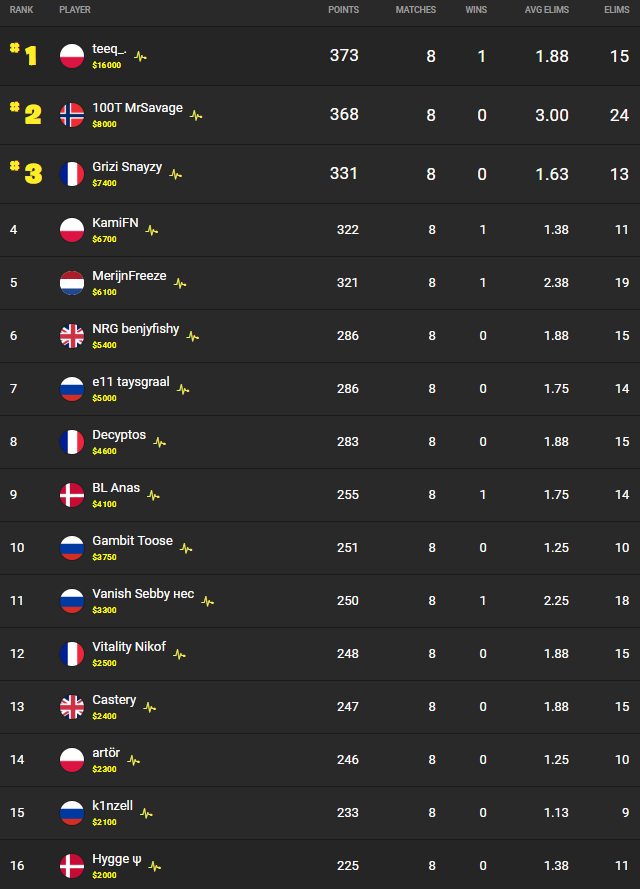Image resolution: width=640 pixels, height=889 pixels.
Task: Click the pulse icon next to Grizi Snayzy
Action: click(x=176, y=174)
